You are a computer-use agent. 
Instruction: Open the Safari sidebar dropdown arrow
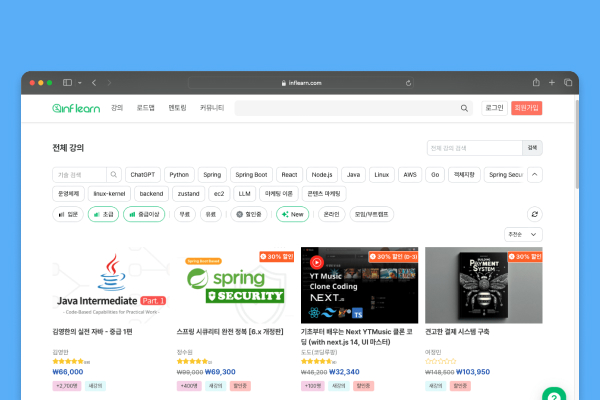[x=79, y=82]
